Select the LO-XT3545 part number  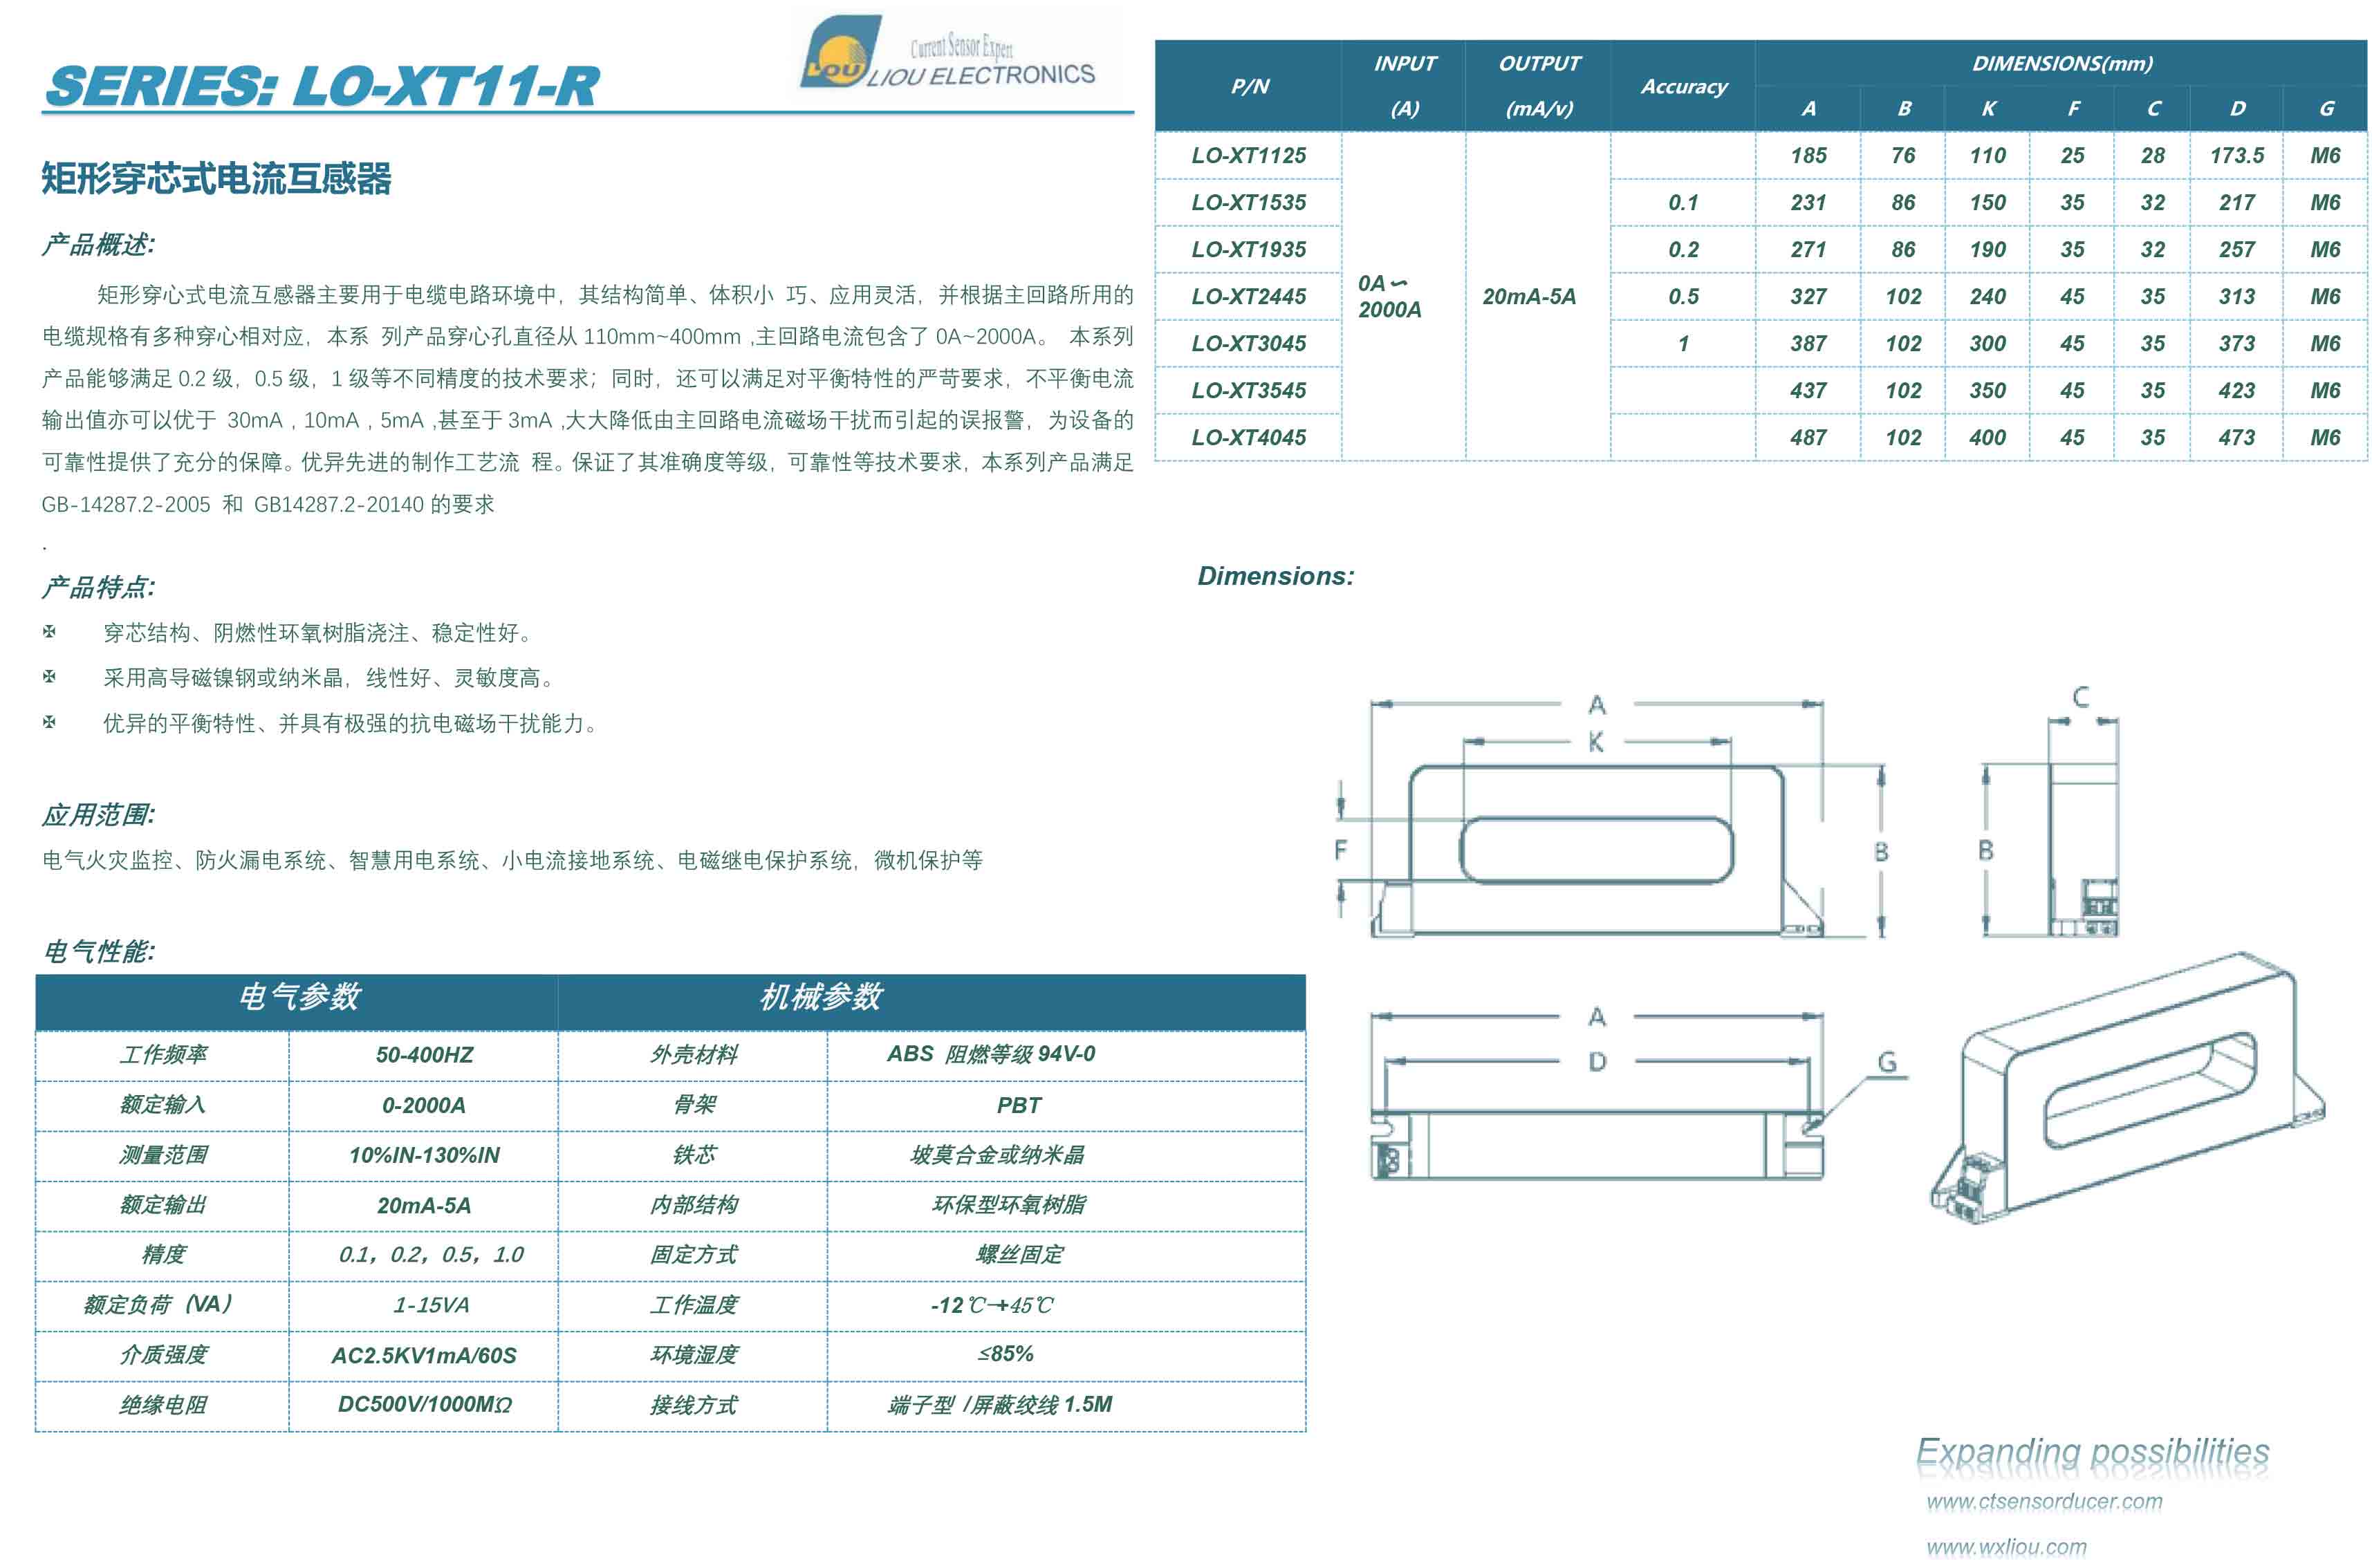pyautogui.click(x=1248, y=390)
